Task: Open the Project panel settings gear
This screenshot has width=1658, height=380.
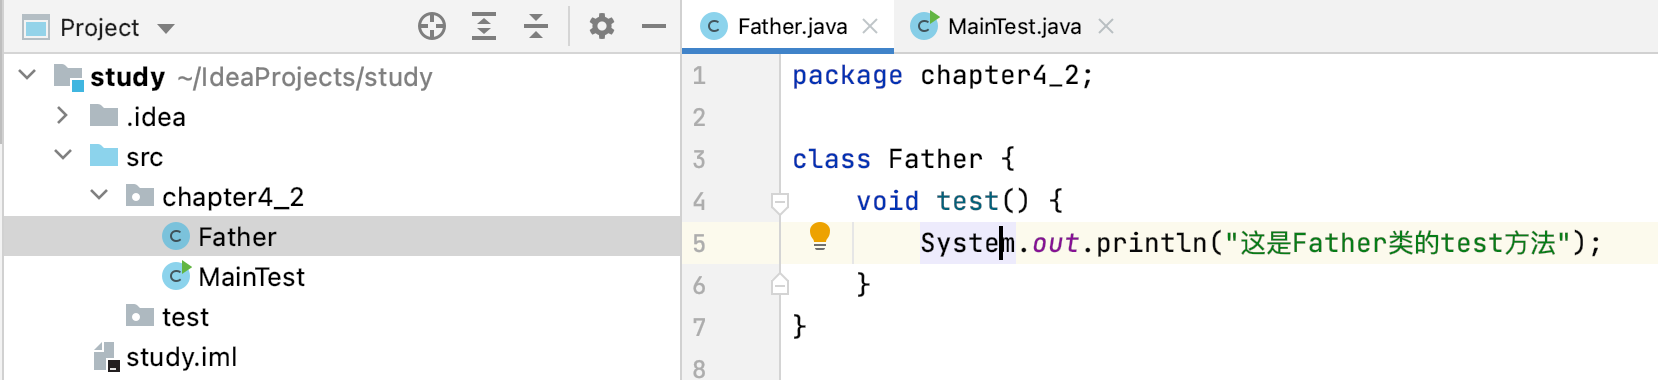Action: coord(602,26)
